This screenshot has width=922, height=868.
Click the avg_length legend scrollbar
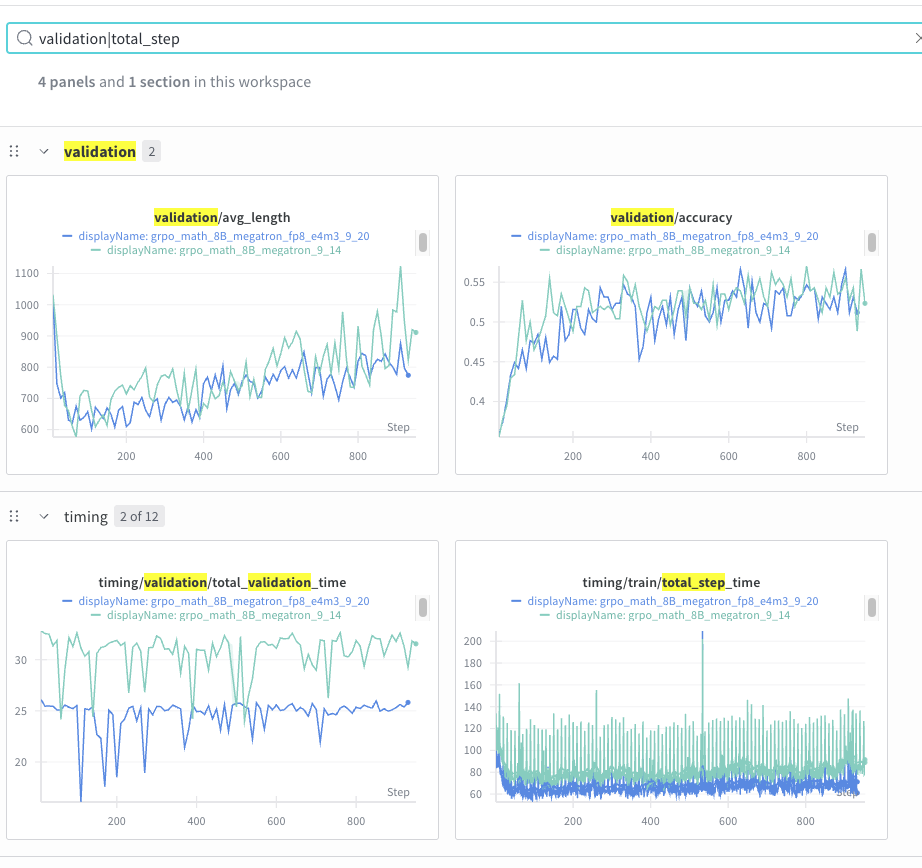423,242
